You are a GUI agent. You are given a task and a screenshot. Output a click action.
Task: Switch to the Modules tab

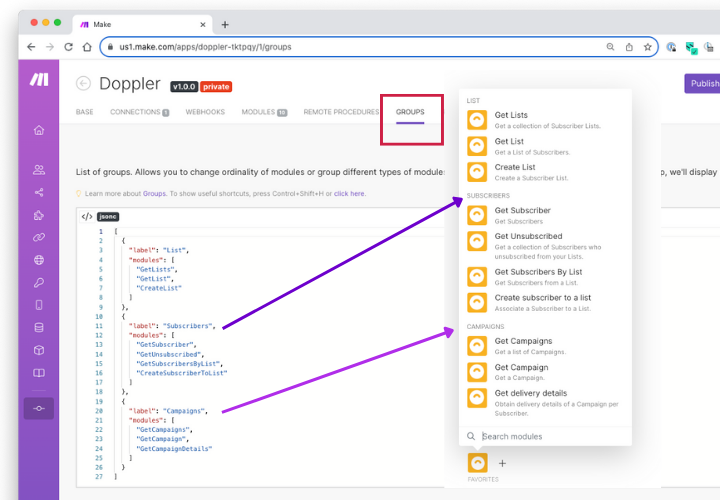coord(264,112)
